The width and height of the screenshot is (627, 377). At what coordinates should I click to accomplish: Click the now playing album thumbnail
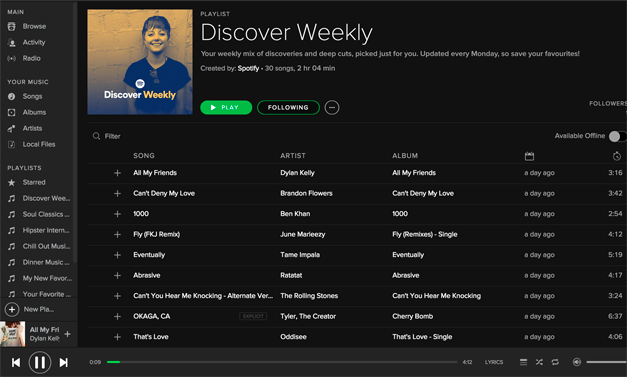pos(12,334)
